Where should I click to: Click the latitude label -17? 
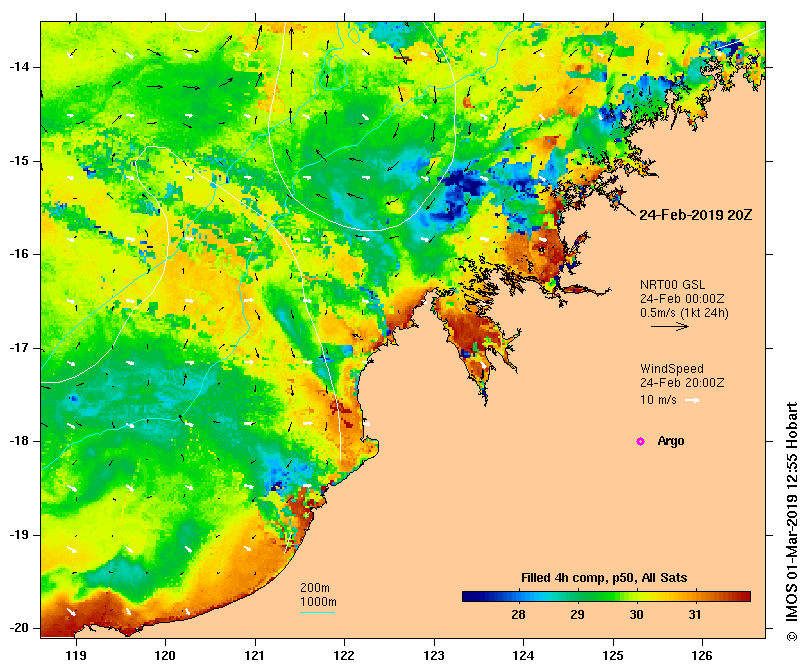tap(19, 348)
